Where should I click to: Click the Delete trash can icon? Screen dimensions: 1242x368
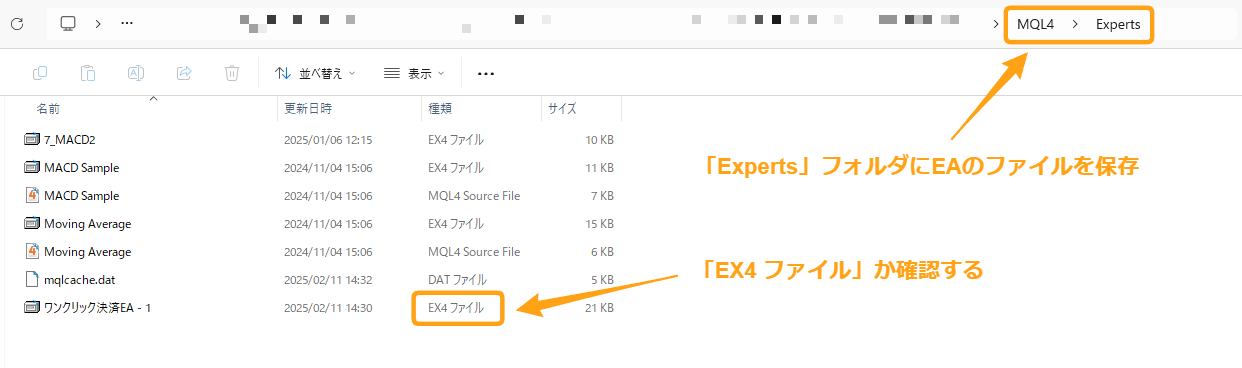click(232, 73)
